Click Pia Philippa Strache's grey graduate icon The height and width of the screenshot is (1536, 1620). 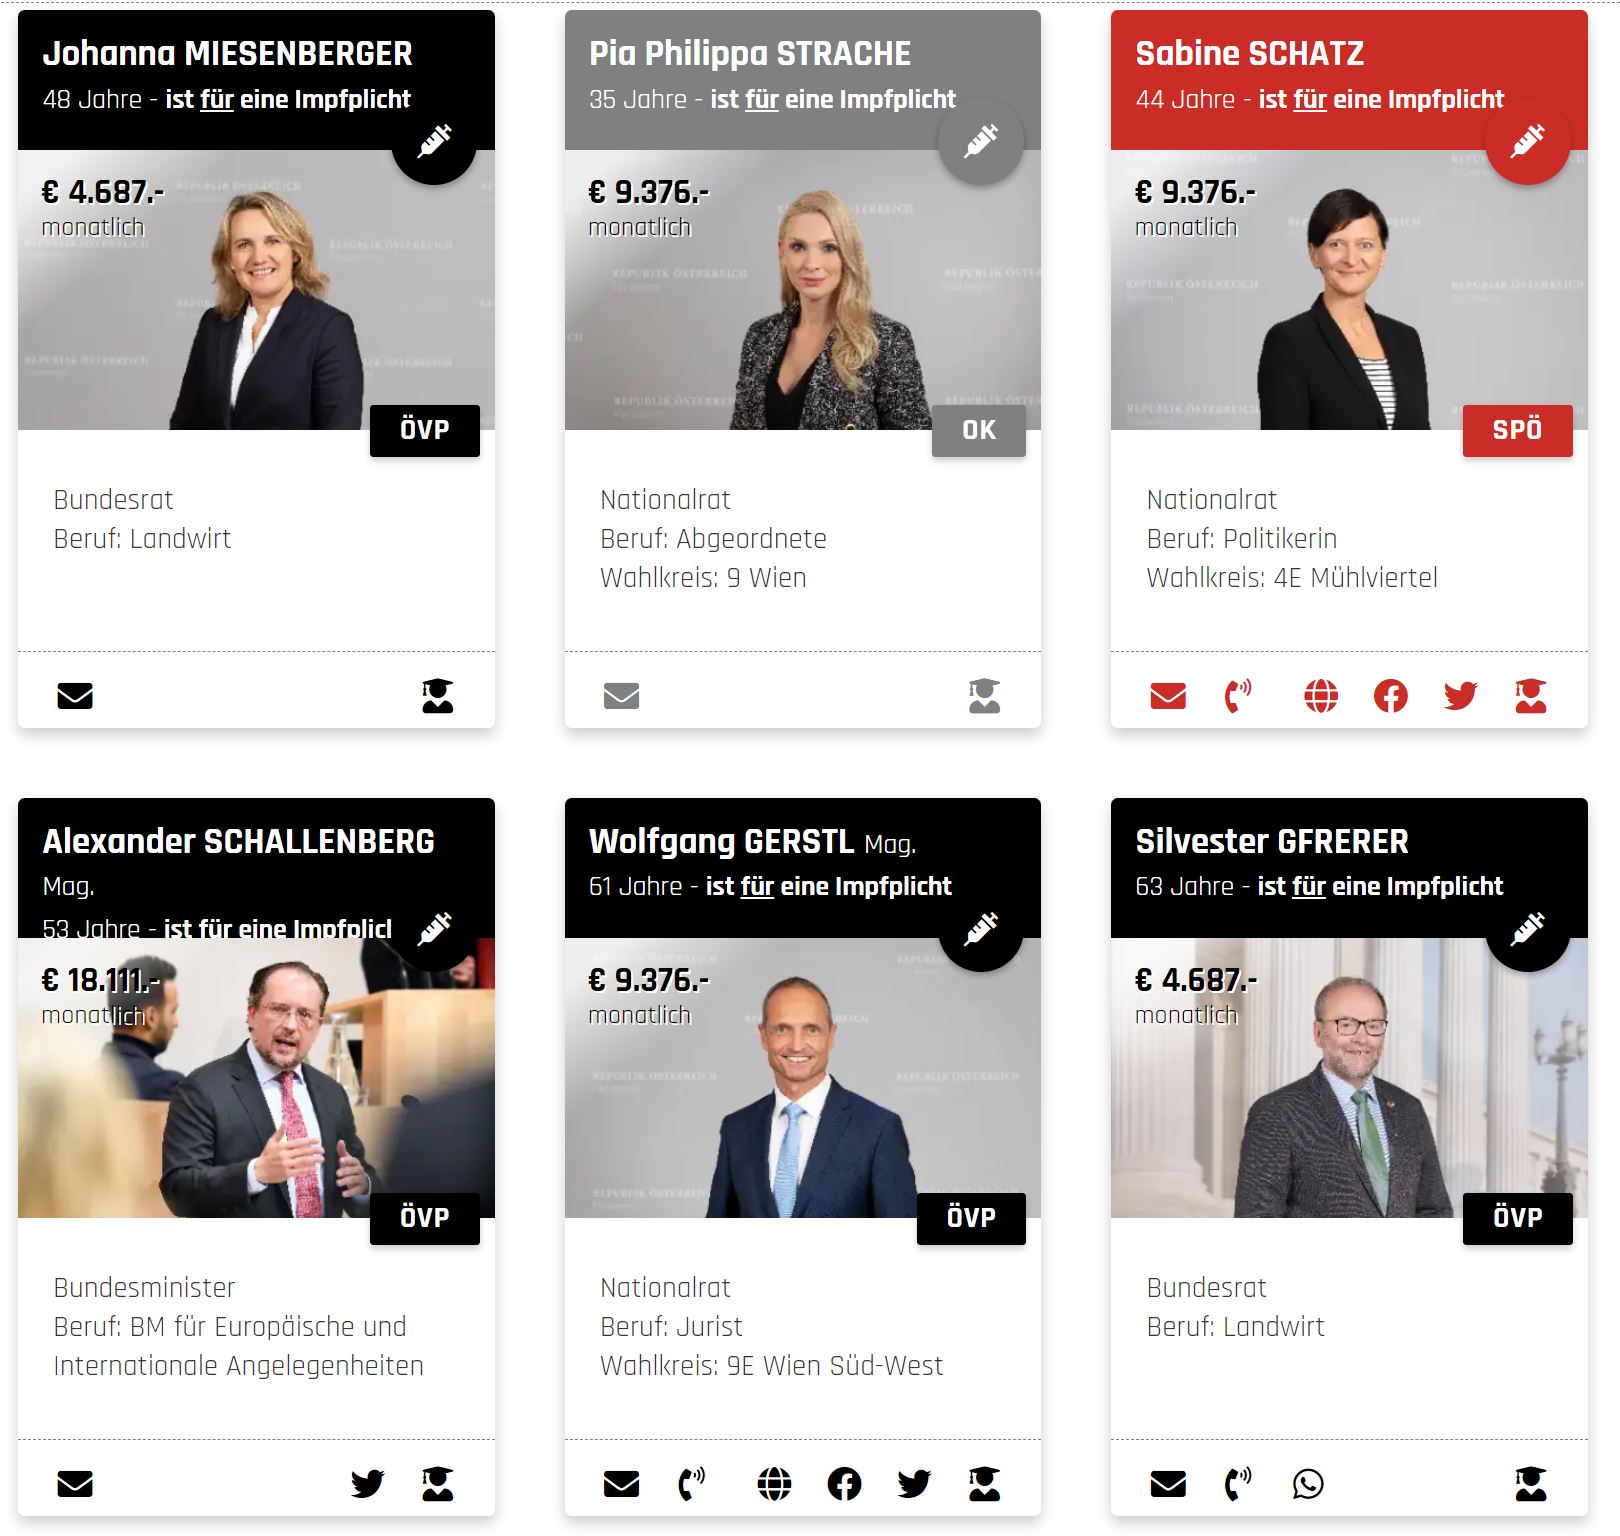(x=984, y=695)
